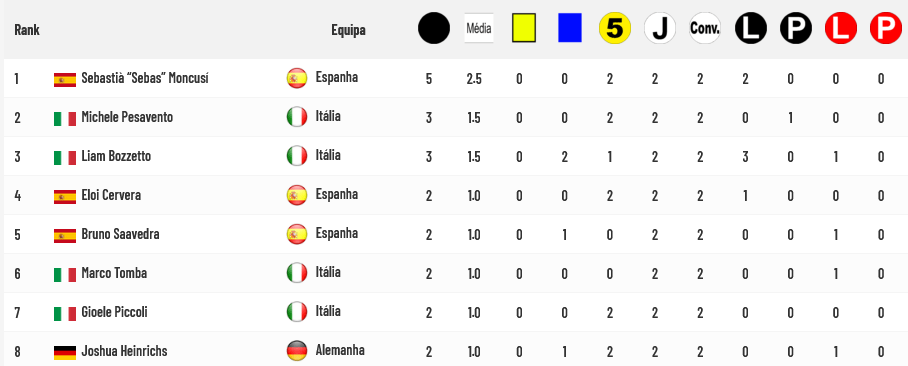The image size is (908, 366).
Task: Open Liam Bozzetto player page
Action: point(116,156)
